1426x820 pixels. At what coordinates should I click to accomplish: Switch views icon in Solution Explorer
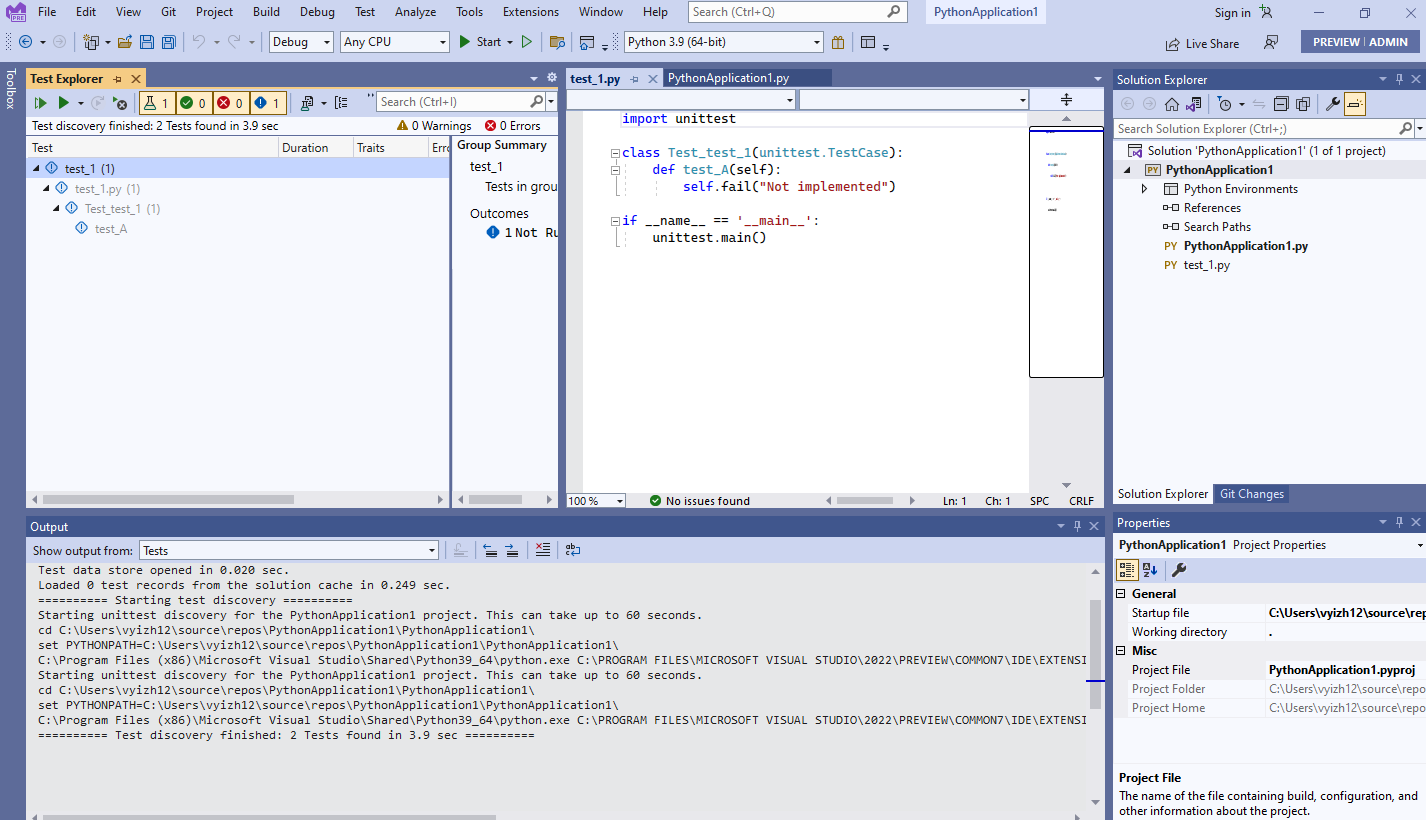(1193, 104)
